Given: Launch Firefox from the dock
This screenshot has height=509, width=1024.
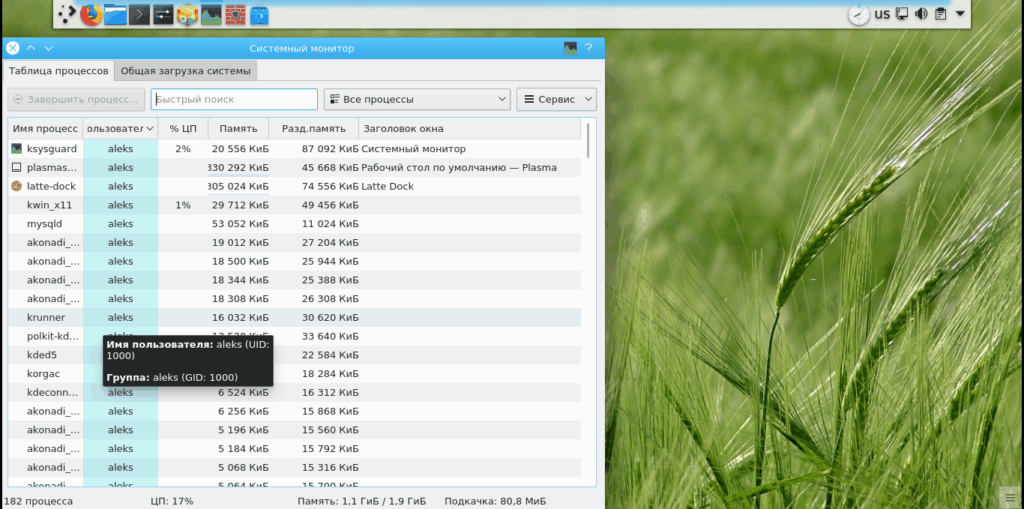Looking at the screenshot, I should pos(91,14).
